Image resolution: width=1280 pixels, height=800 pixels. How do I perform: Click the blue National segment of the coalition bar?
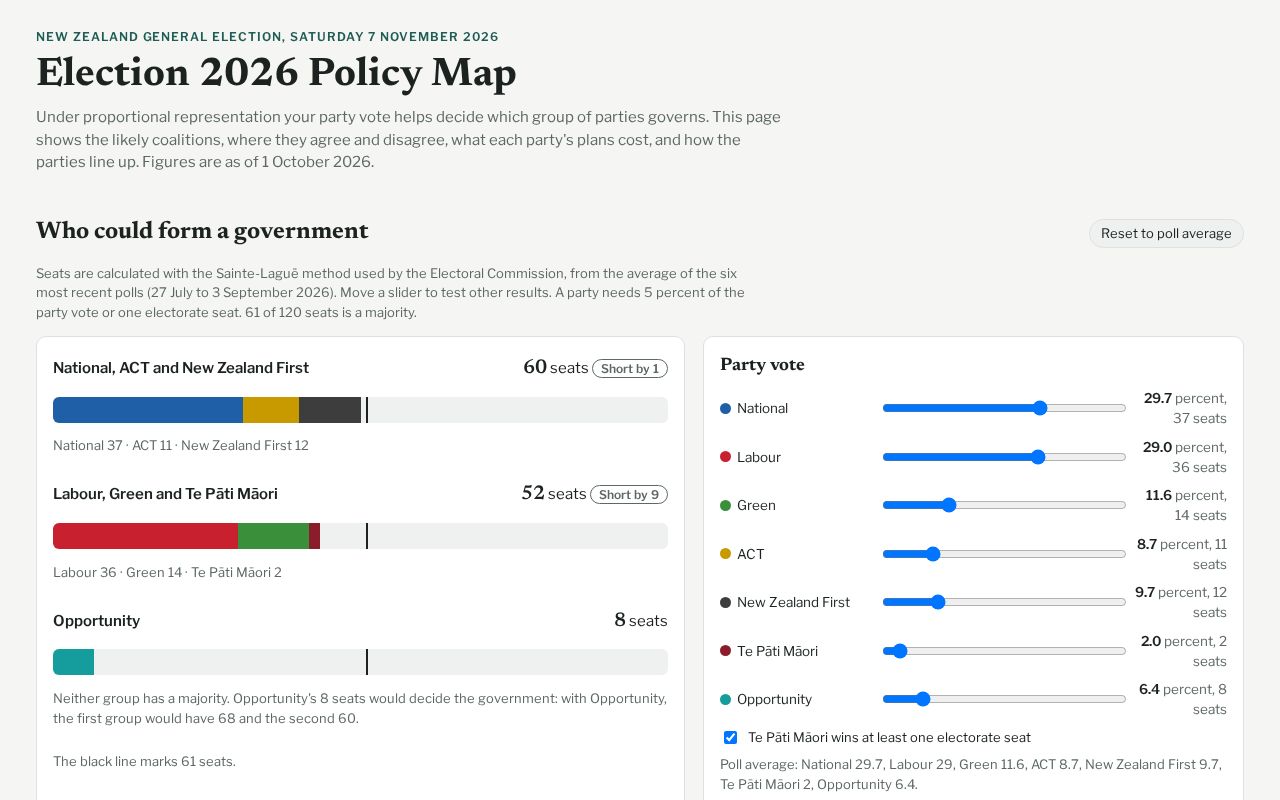point(148,410)
